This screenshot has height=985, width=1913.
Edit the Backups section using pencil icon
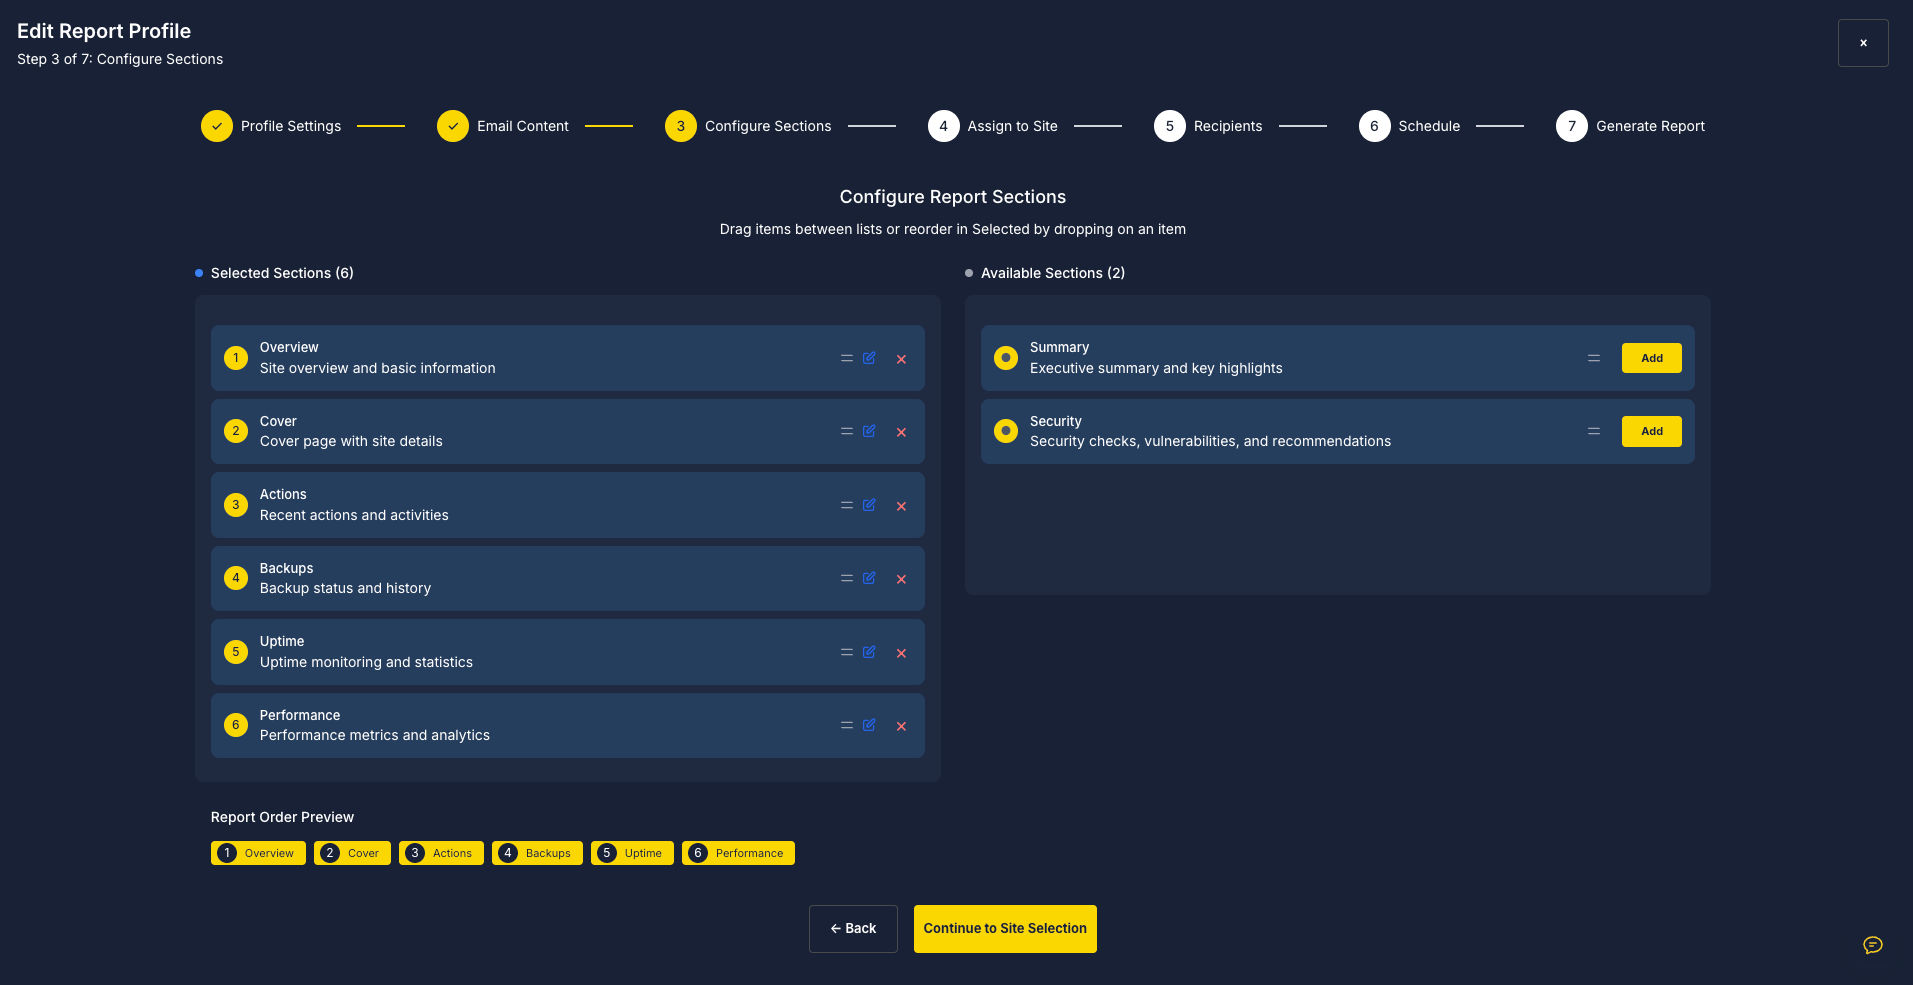pos(869,578)
